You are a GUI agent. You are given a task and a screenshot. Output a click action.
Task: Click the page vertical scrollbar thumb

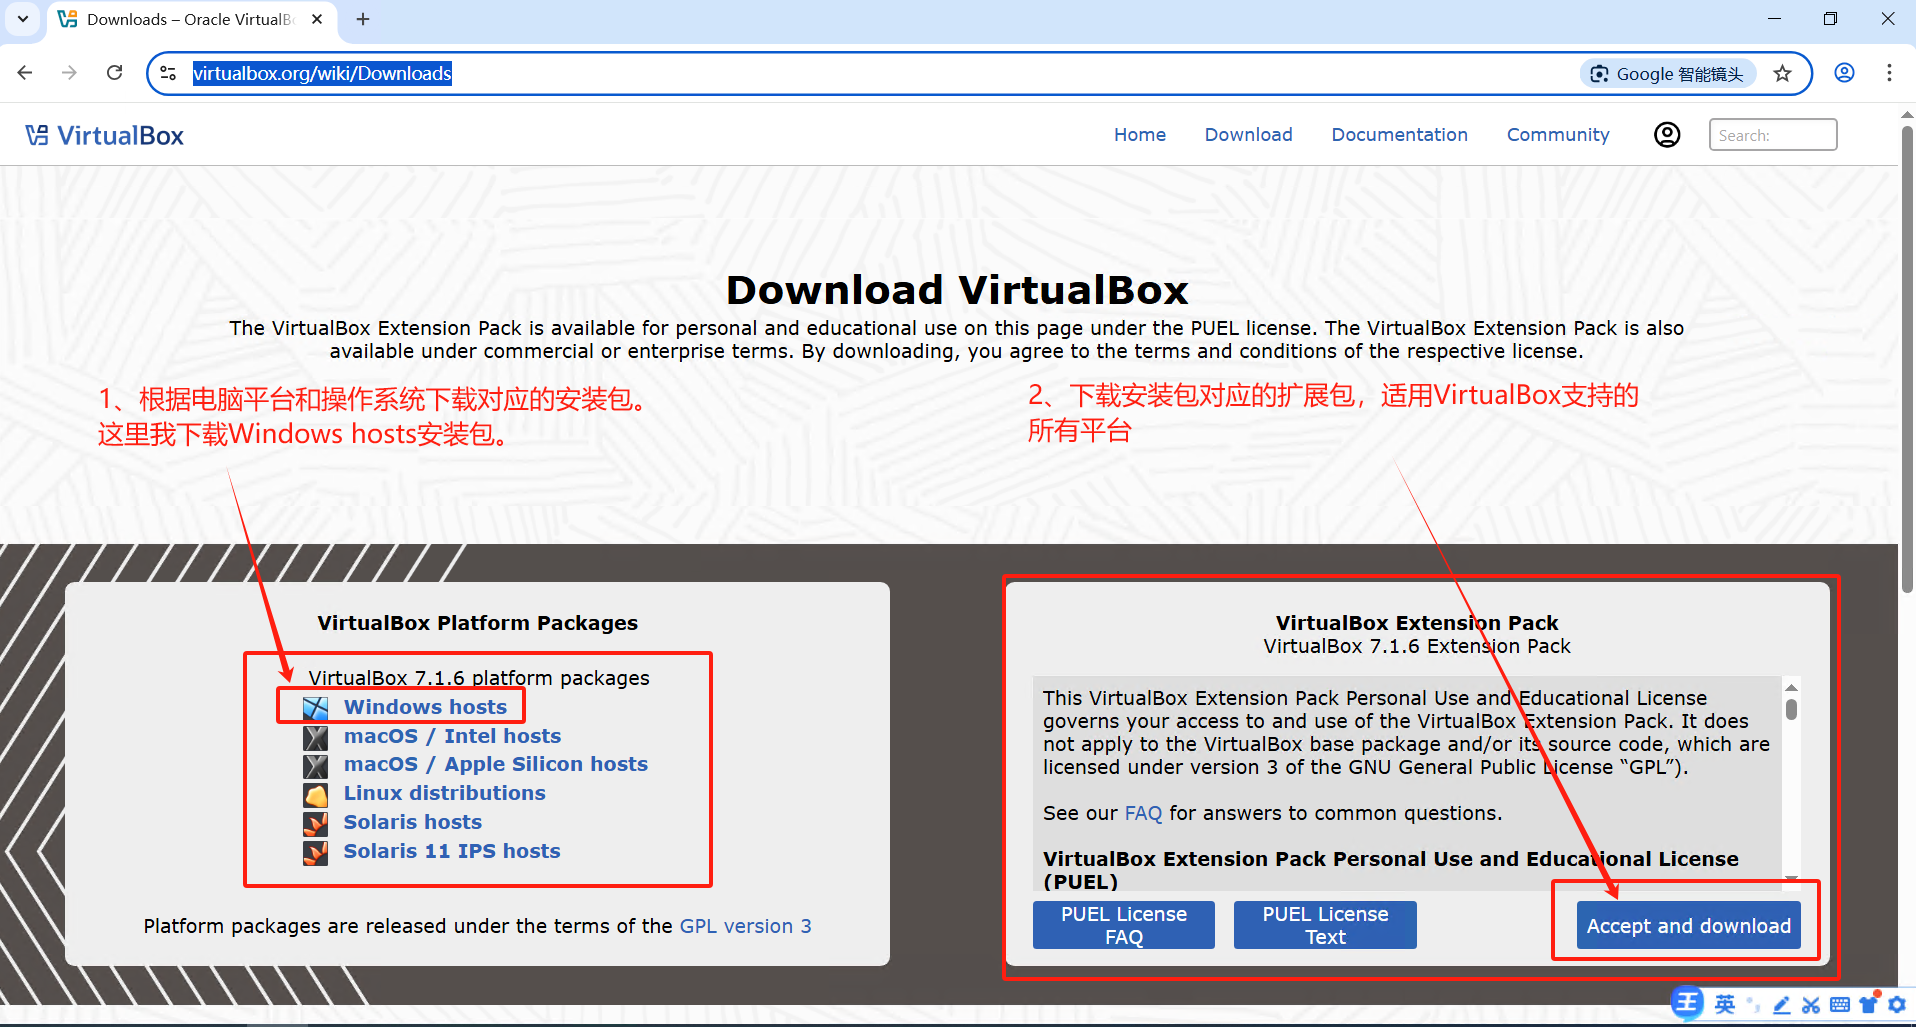[1907, 359]
